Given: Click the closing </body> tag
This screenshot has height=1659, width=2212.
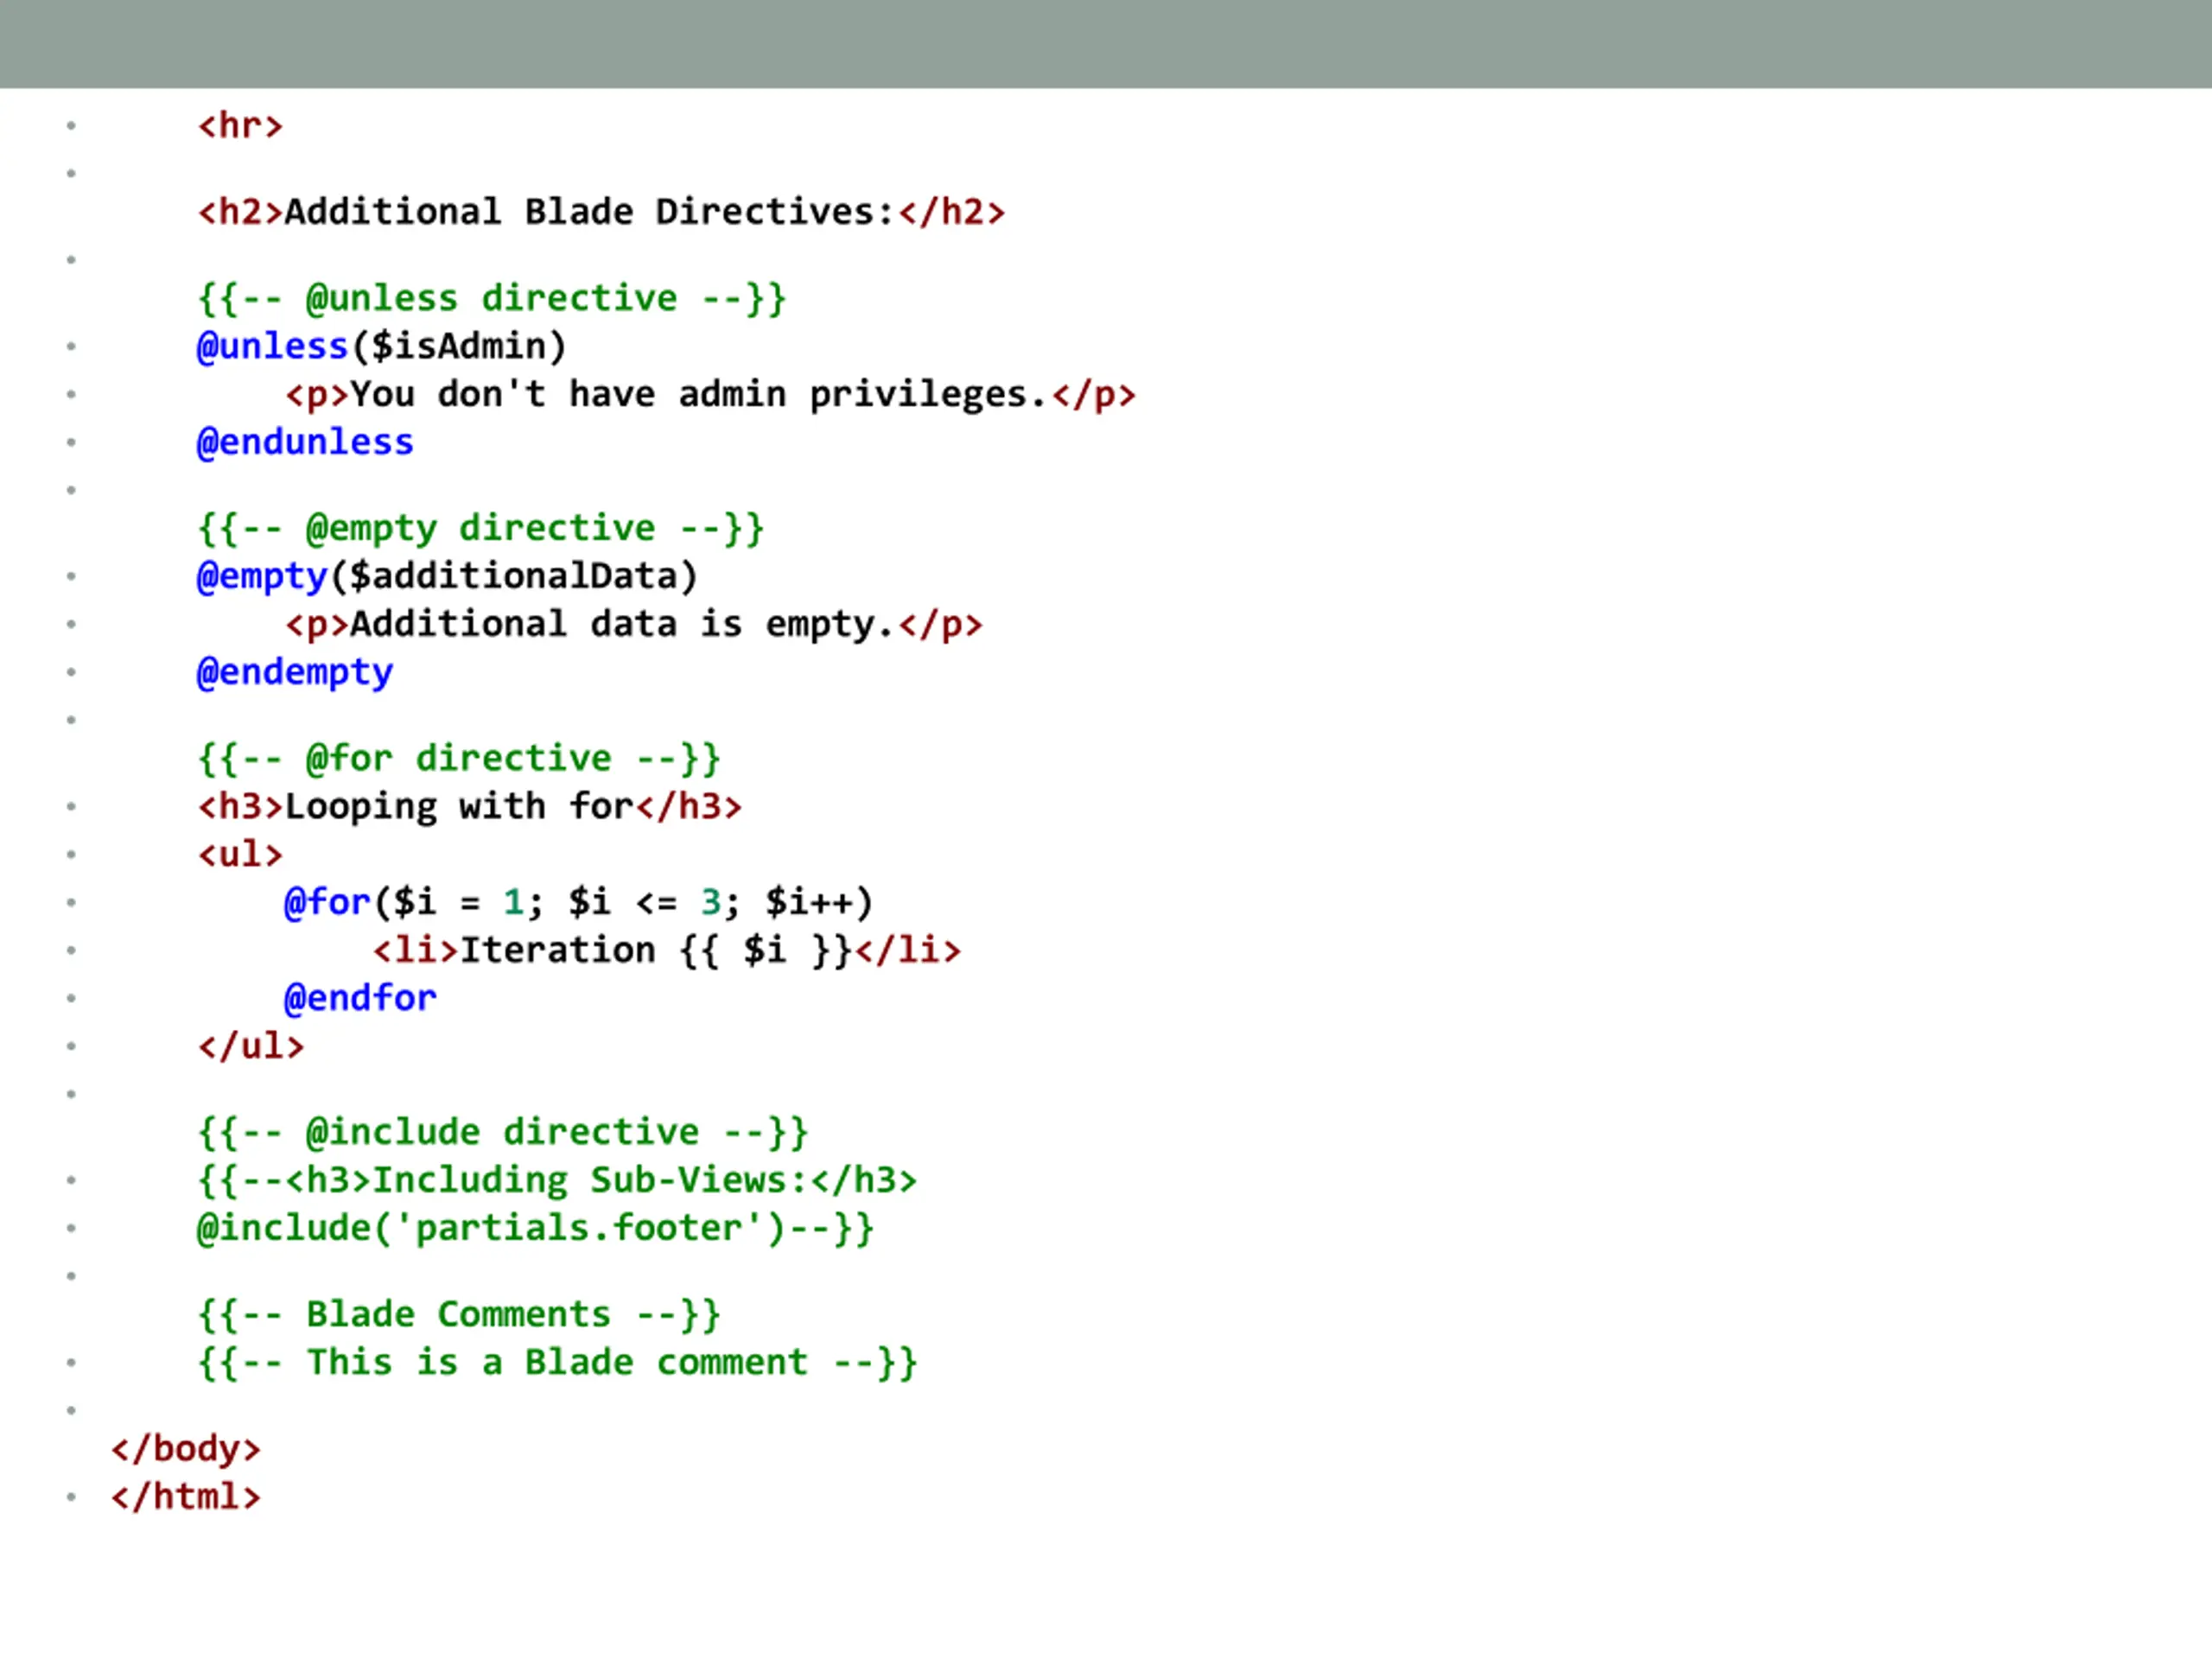Looking at the screenshot, I should pos(186,1449).
